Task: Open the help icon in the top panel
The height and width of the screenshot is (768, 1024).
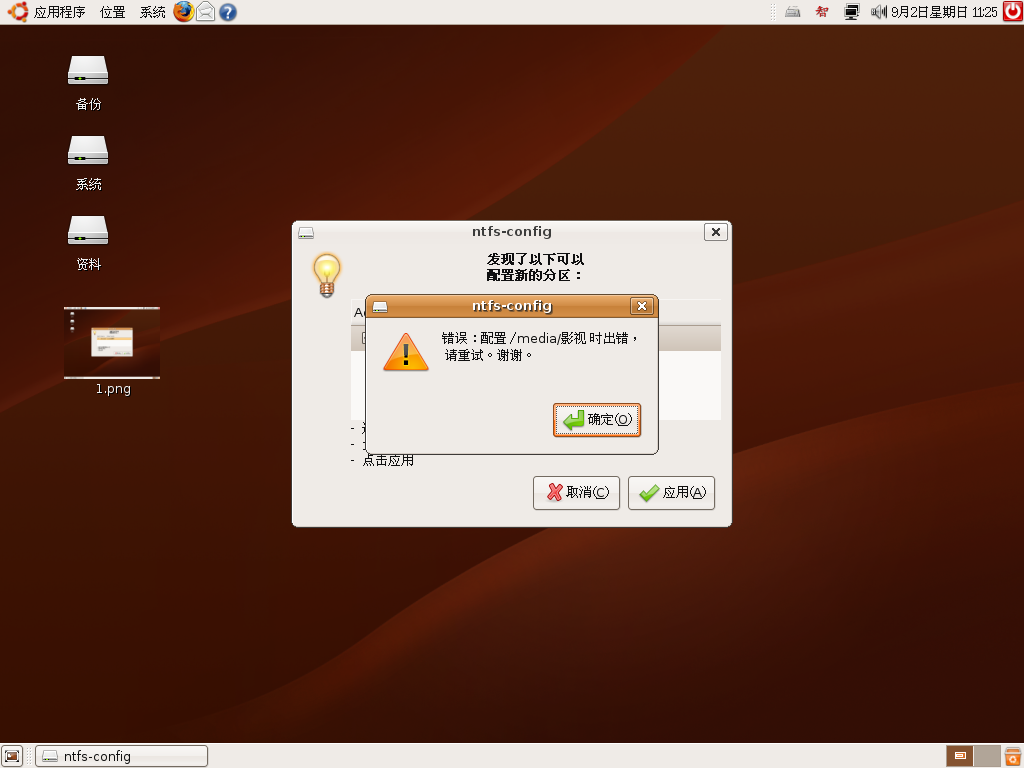Action: 228,12
